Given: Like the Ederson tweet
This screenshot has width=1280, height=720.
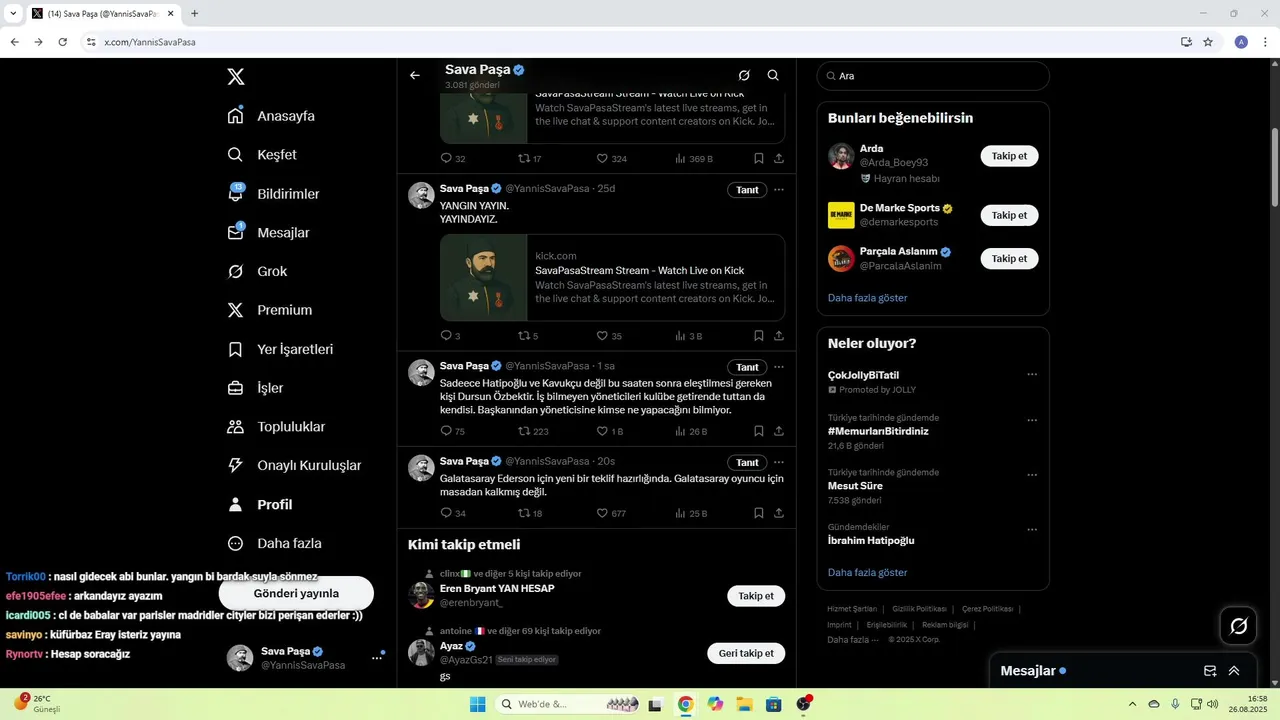Looking at the screenshot, I should click(x=602, y=513).
